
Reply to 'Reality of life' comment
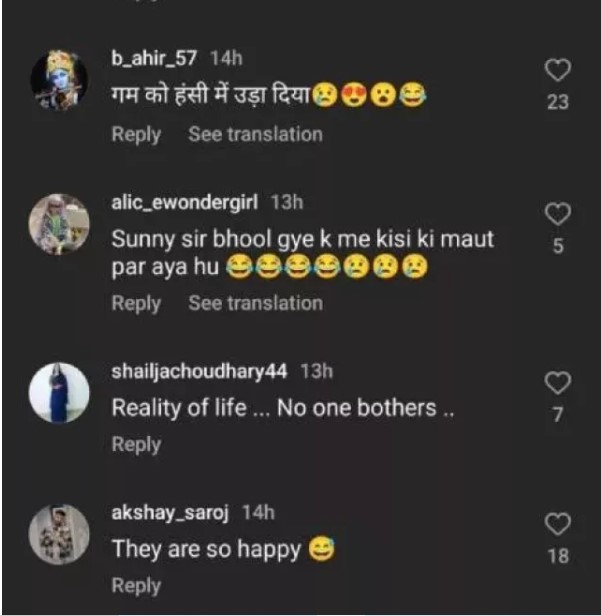[x=136, y=444]
